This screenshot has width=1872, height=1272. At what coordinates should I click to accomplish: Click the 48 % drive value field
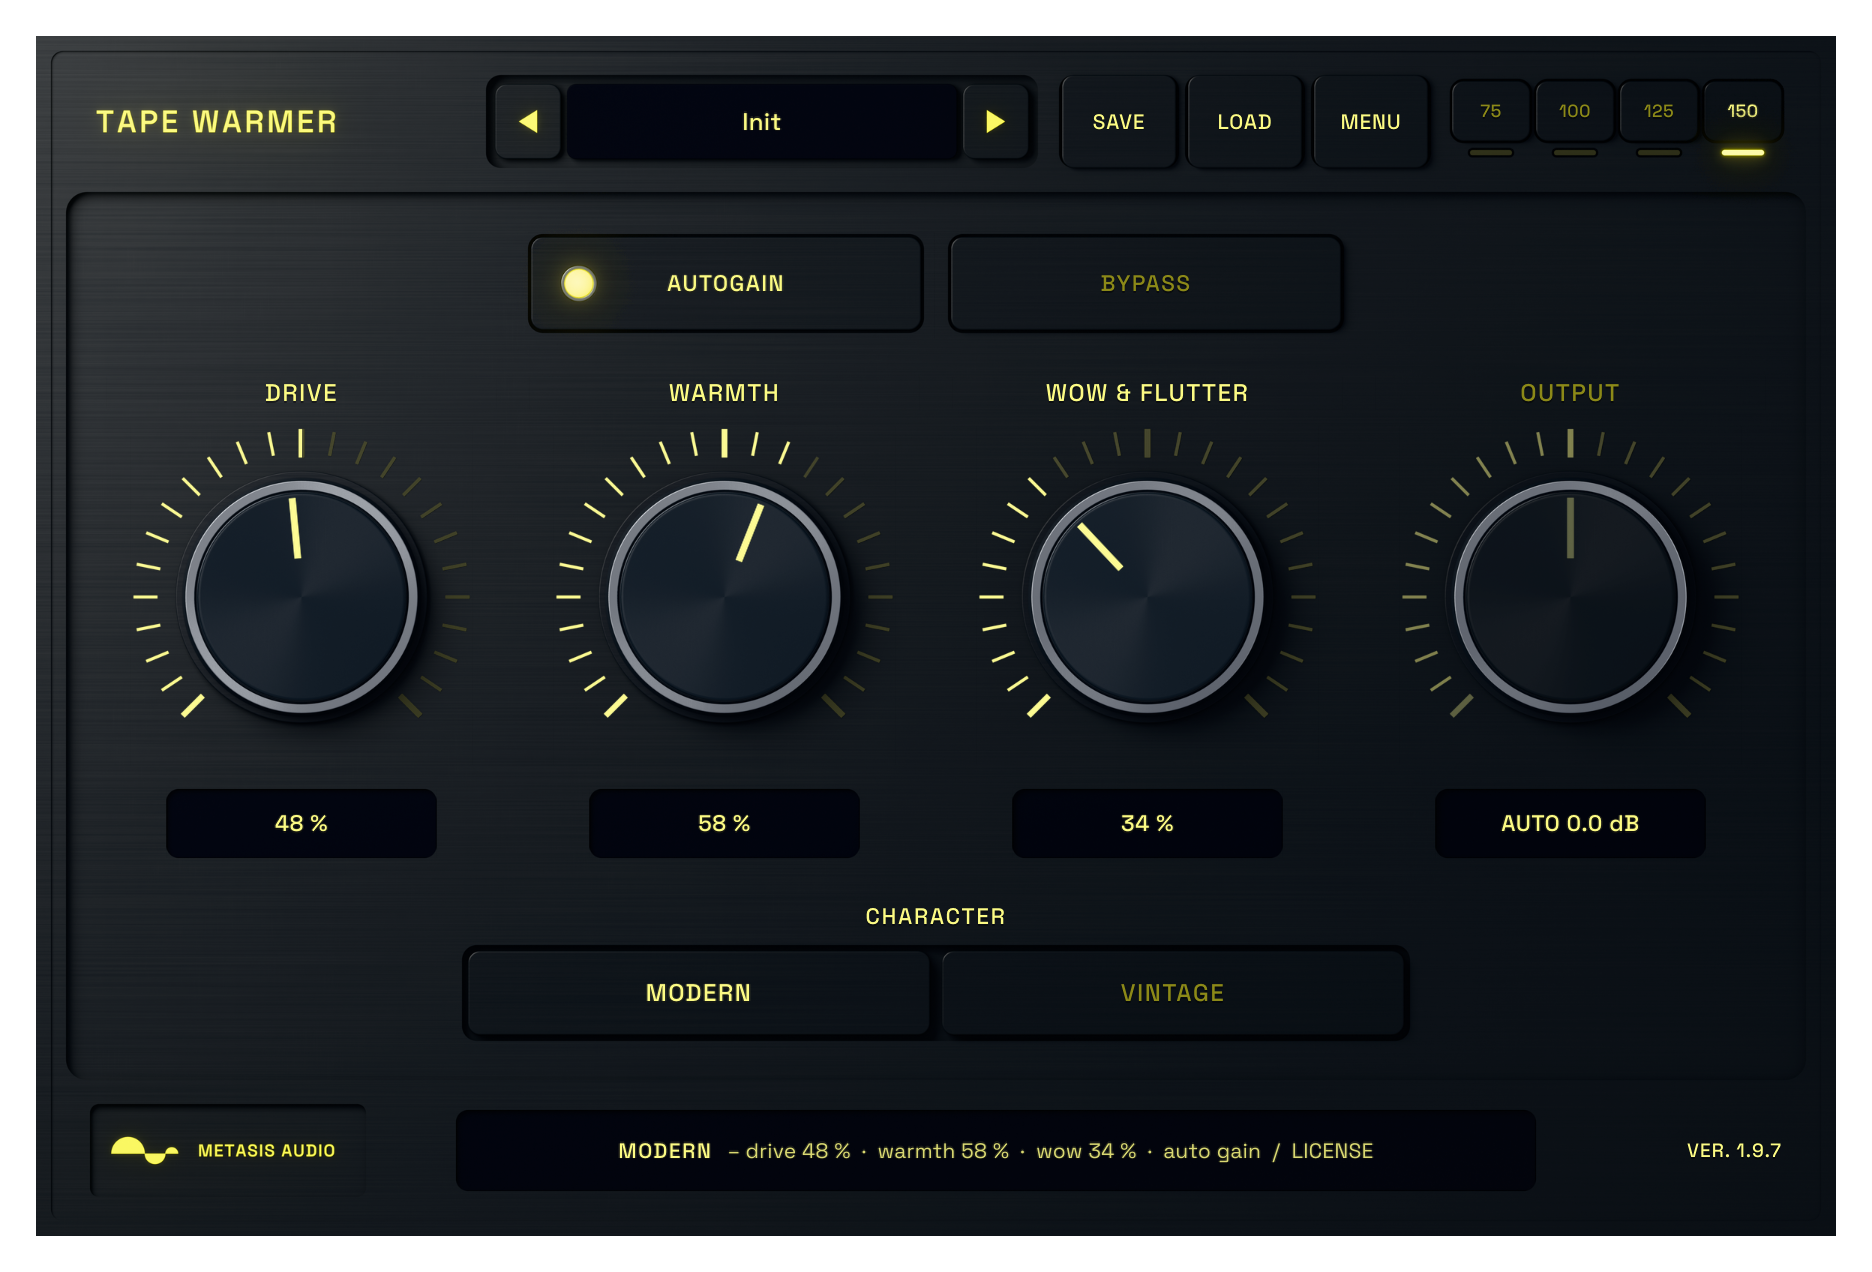point(301,823)
